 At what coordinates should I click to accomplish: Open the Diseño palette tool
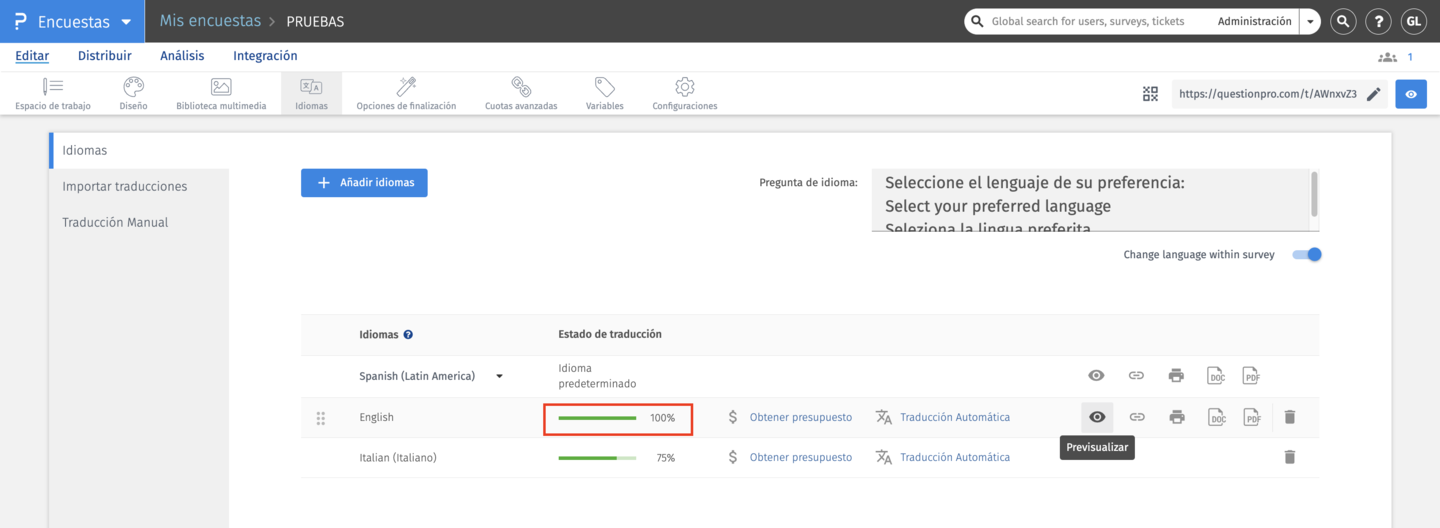point(133,92)
